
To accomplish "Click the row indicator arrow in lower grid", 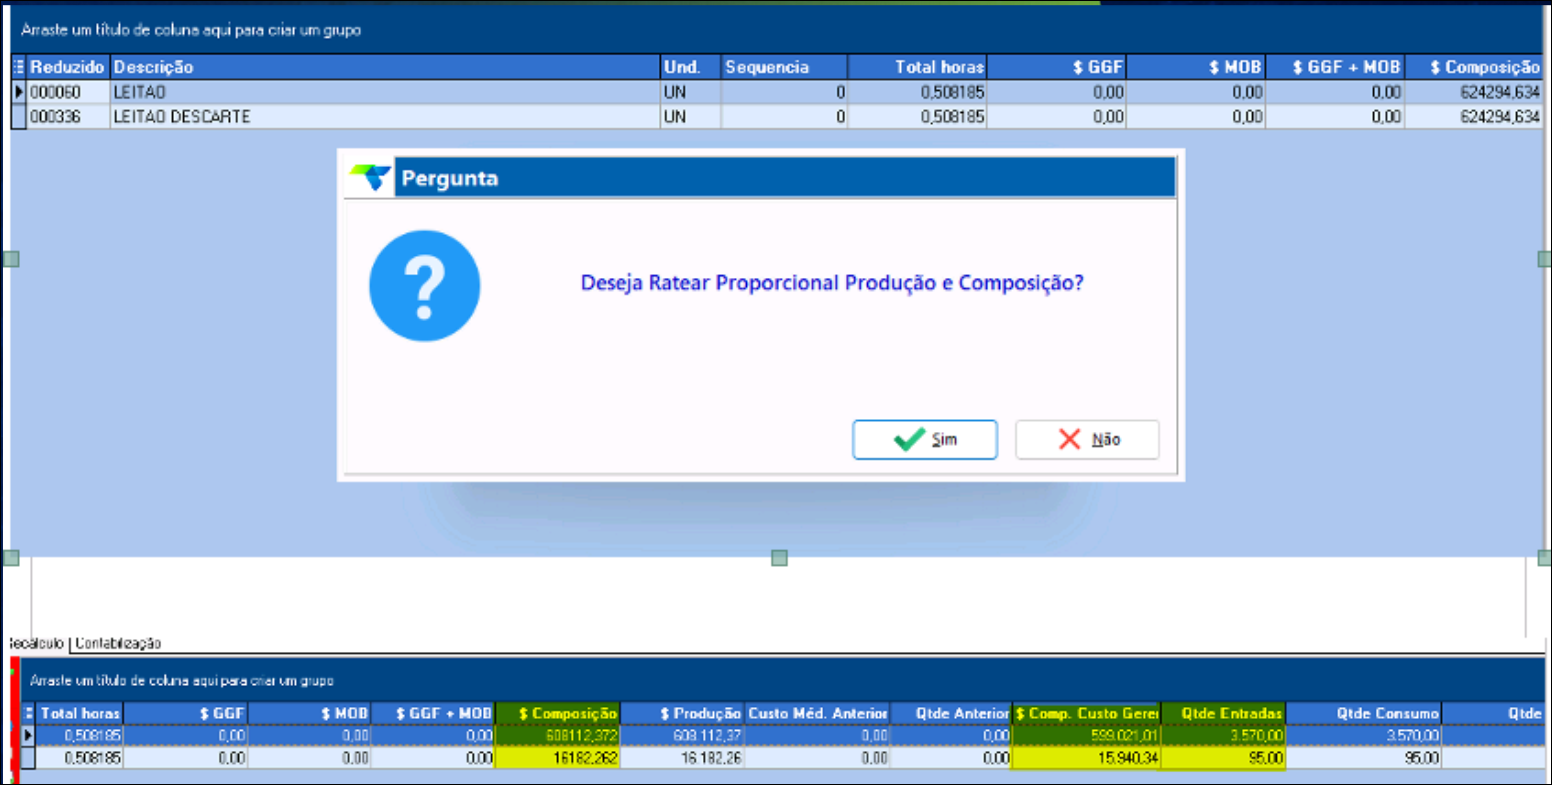I will coord(29,735).
